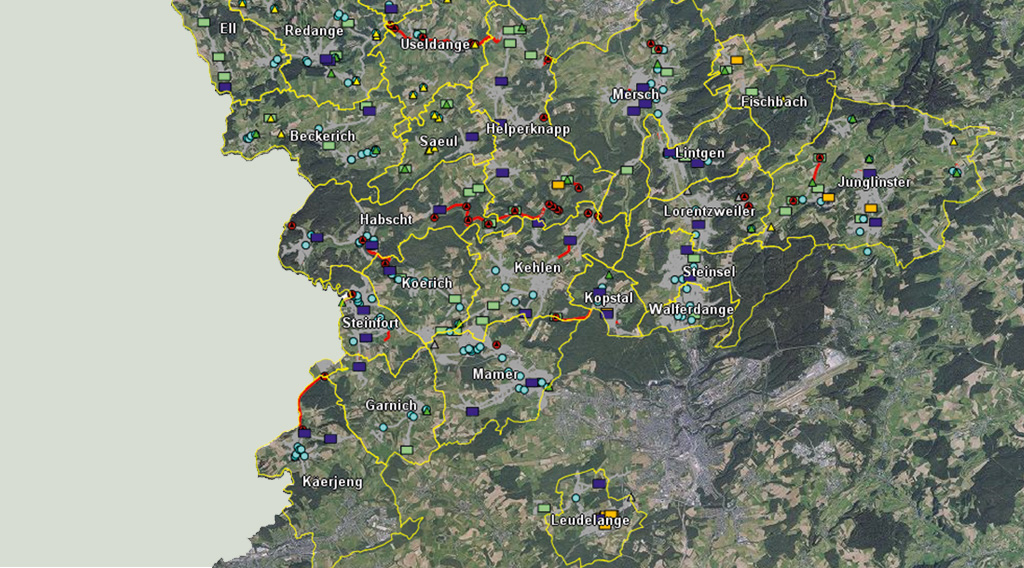Select the cyan circle south of Junglinster
1024x568 pixels.
[866, 252]
